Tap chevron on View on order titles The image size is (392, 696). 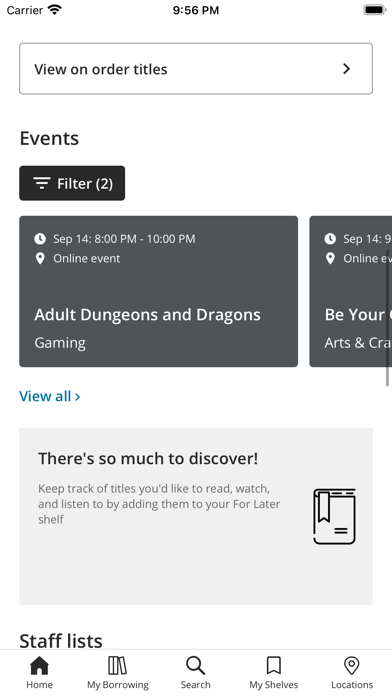[x=347, y=69]
